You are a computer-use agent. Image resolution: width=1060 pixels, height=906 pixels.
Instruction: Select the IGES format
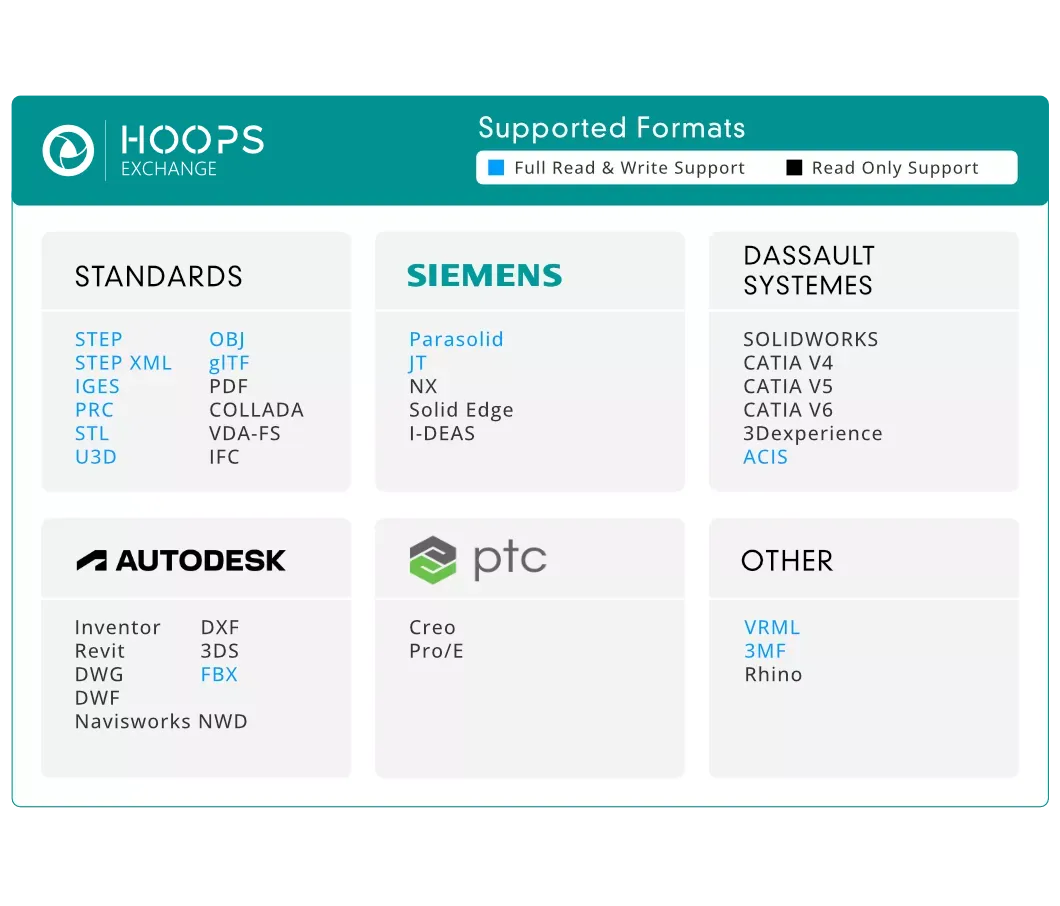(x=97, y=387)
